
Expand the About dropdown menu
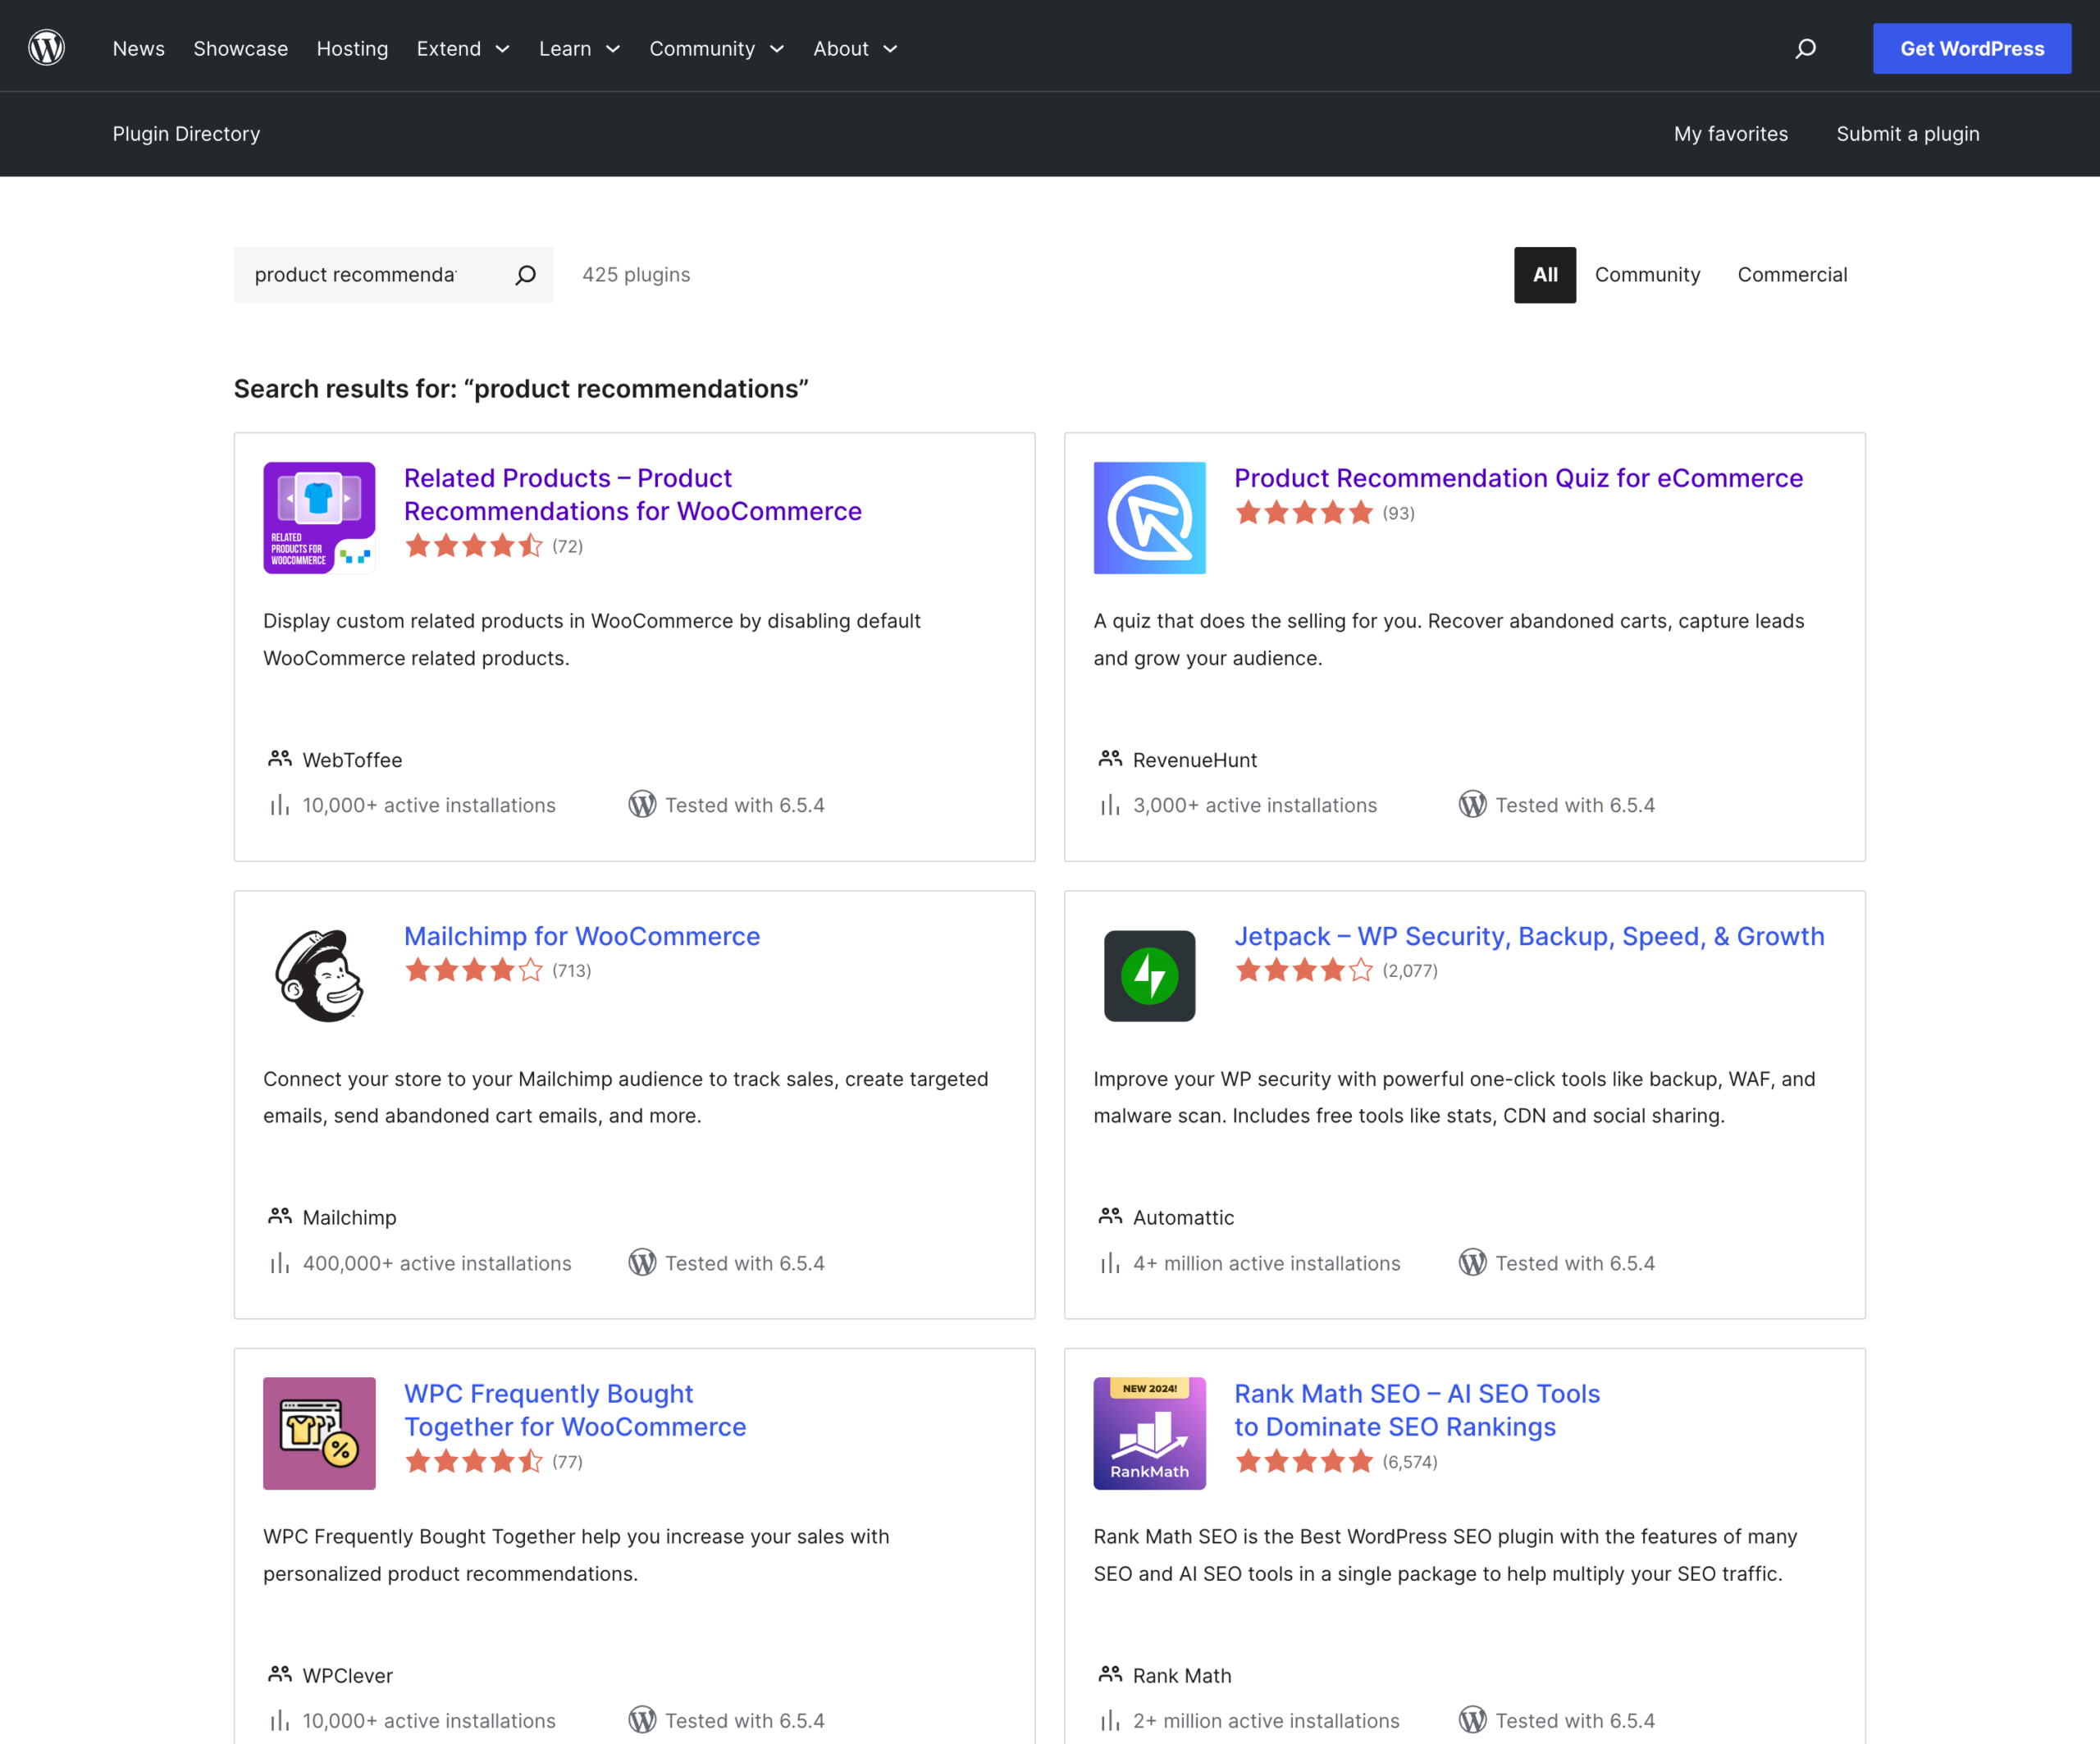tap(855, 48)
